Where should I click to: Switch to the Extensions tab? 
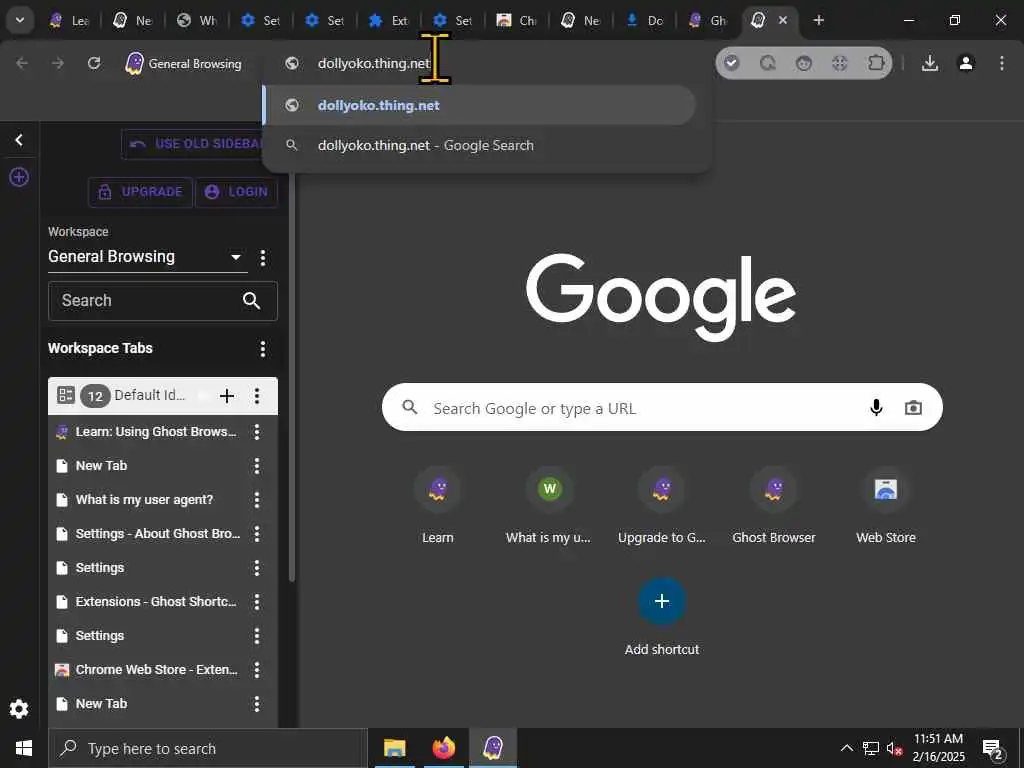coord(389,20)
